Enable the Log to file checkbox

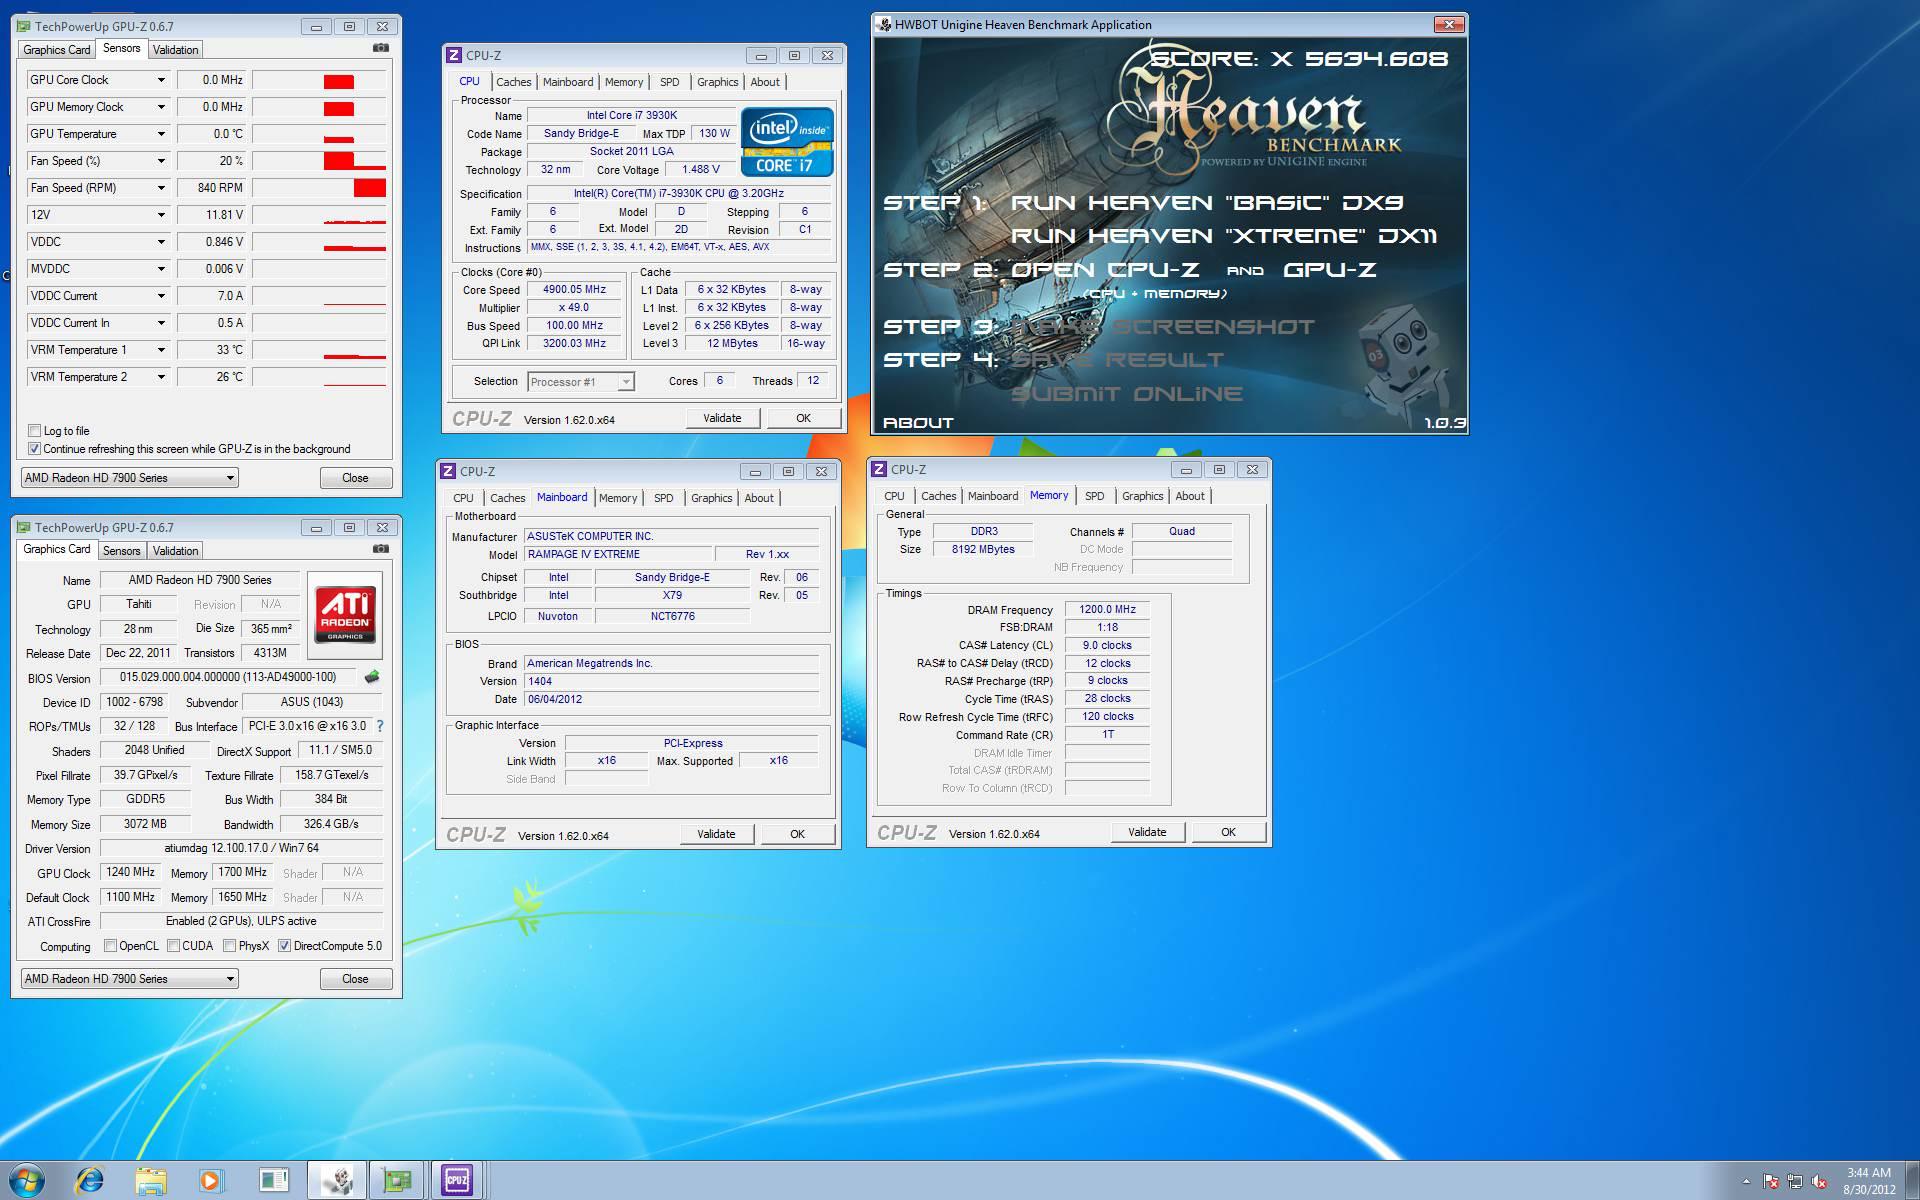pos(35,431)
